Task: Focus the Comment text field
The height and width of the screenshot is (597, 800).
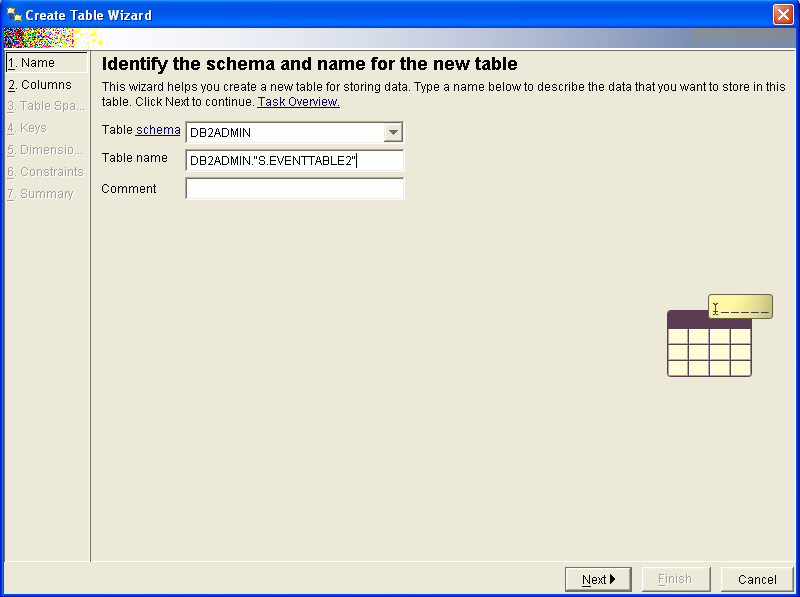Action: (x=294, y=189)
